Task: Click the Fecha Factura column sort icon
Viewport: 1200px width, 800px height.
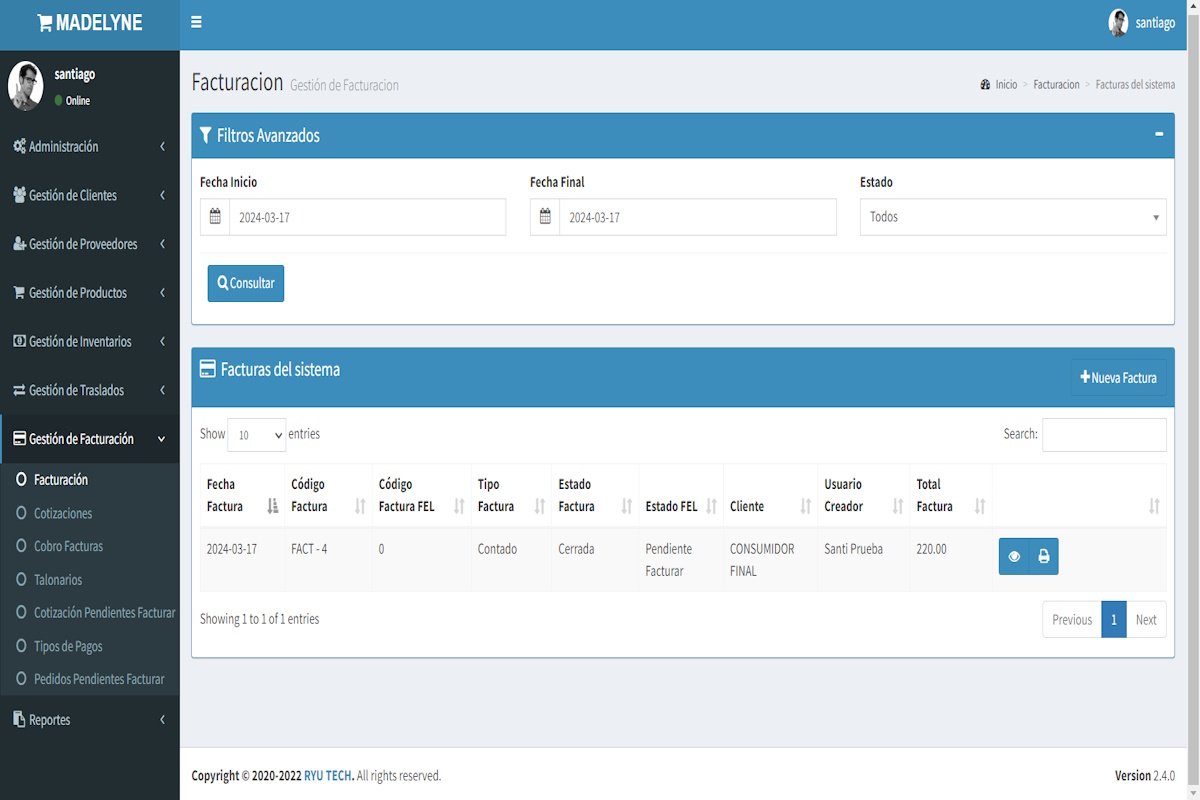Action: [273, 506]
